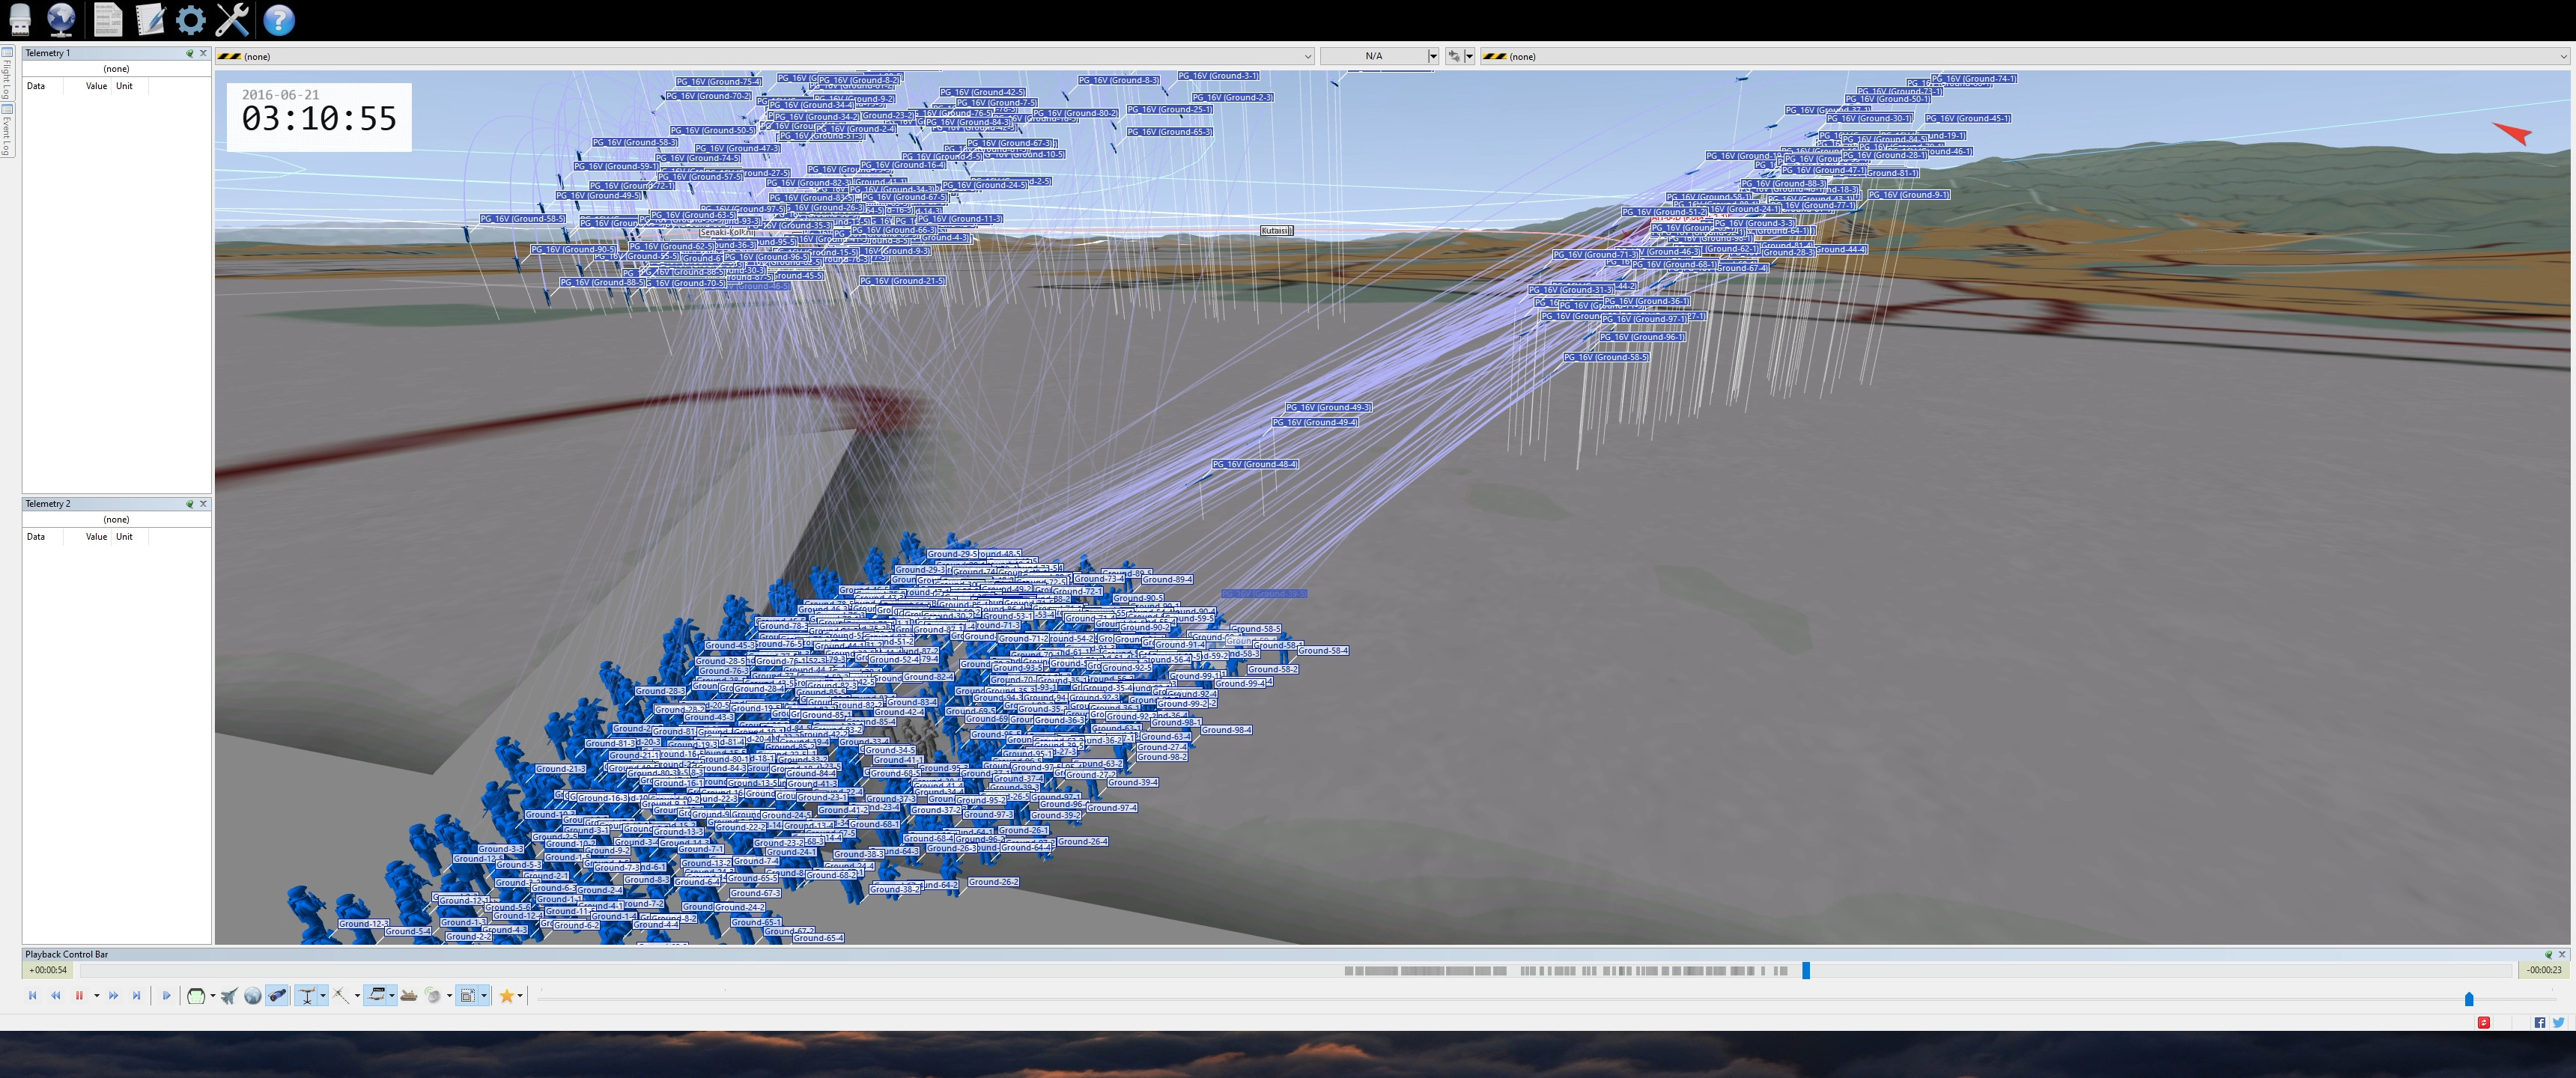Expand the first (none) object selector dropdown
Image resolution: width=2576 pixels, height=1078 pixels.
(x=1307, y=56)
